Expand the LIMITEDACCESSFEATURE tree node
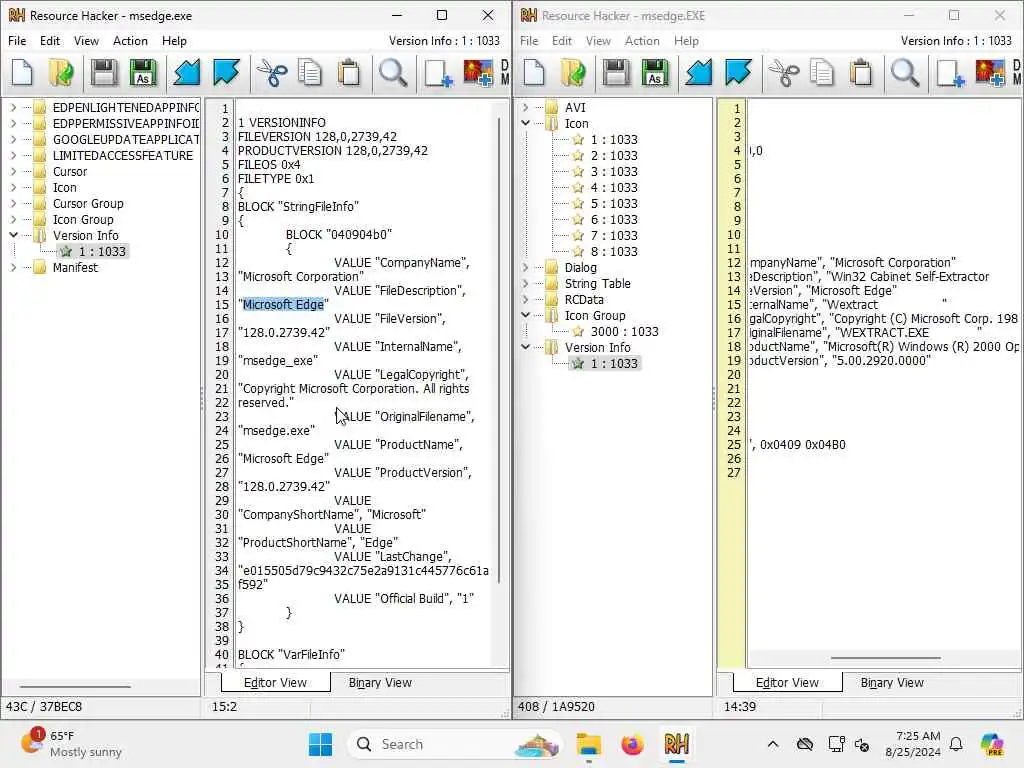Viewport: 1024px width, 768px height. tap(13, 155)
